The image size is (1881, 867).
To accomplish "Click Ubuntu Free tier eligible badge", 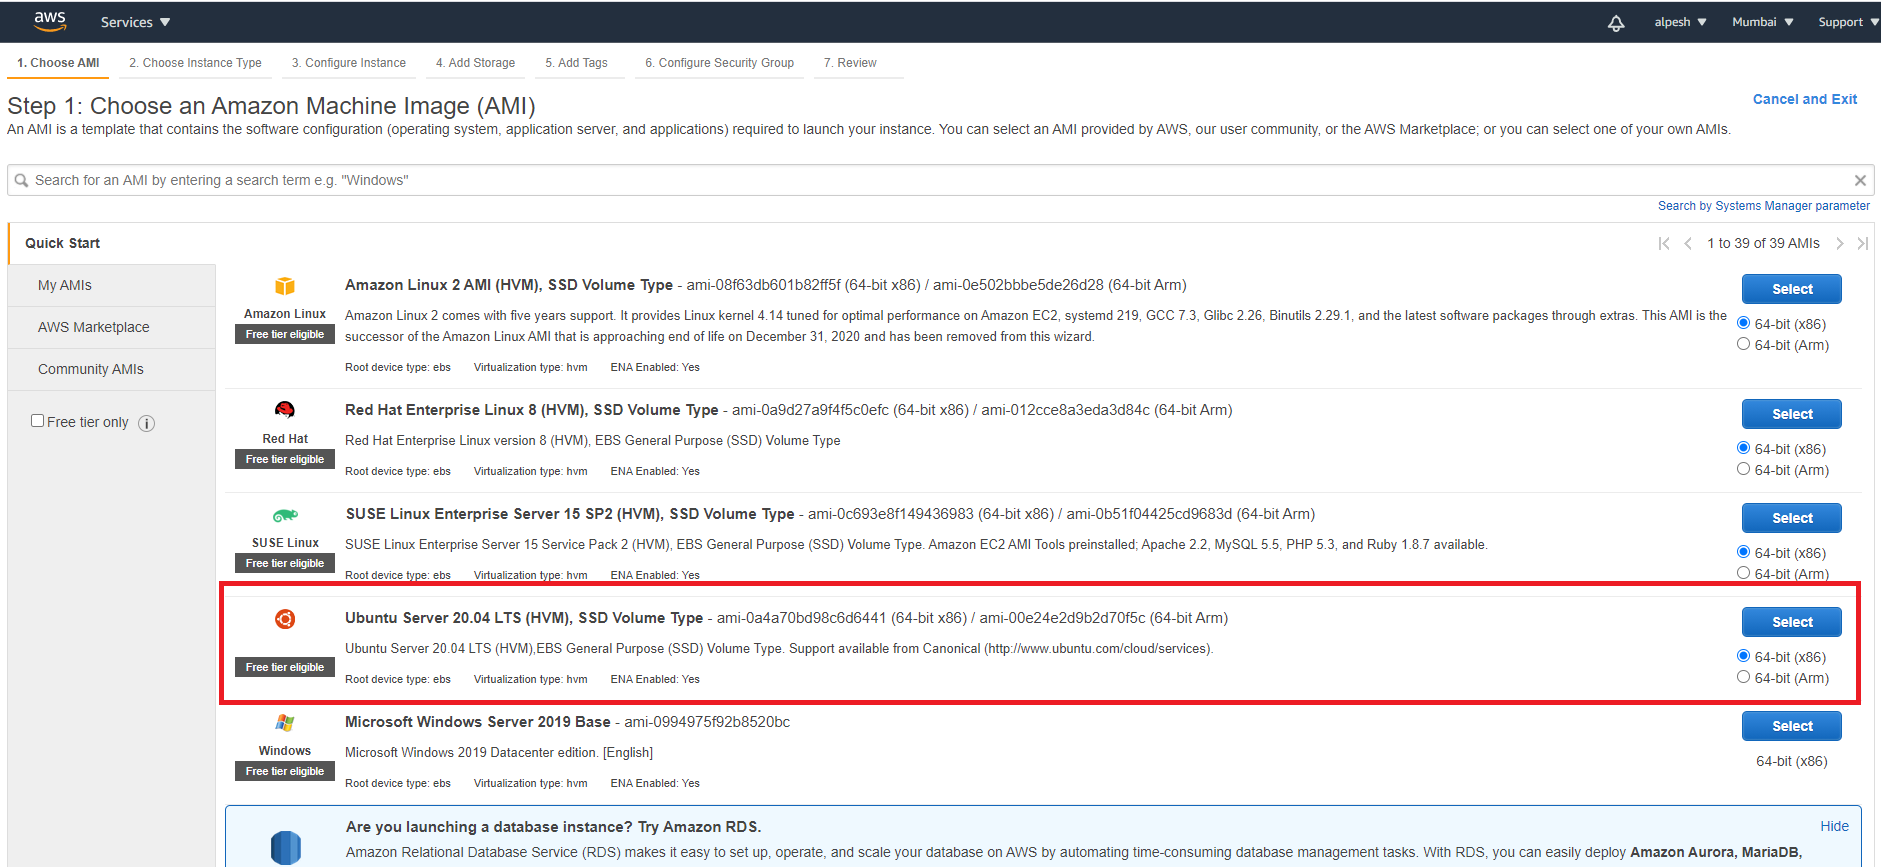I will tap(285, 668).
